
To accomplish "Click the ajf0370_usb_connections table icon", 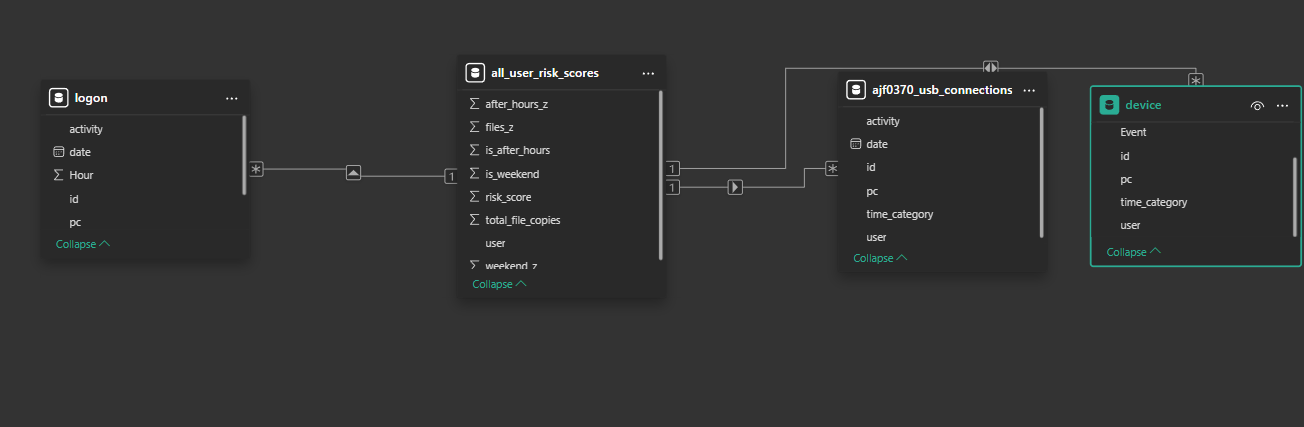I will pyautogui.click(x=856, y=90).
